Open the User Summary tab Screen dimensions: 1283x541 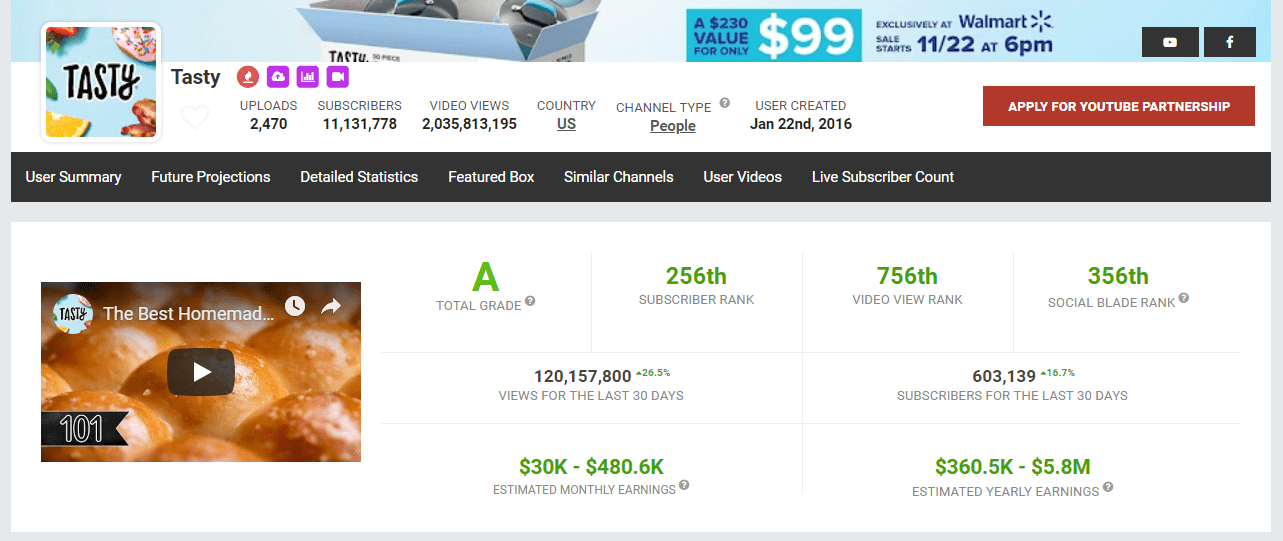click(73, 177)
